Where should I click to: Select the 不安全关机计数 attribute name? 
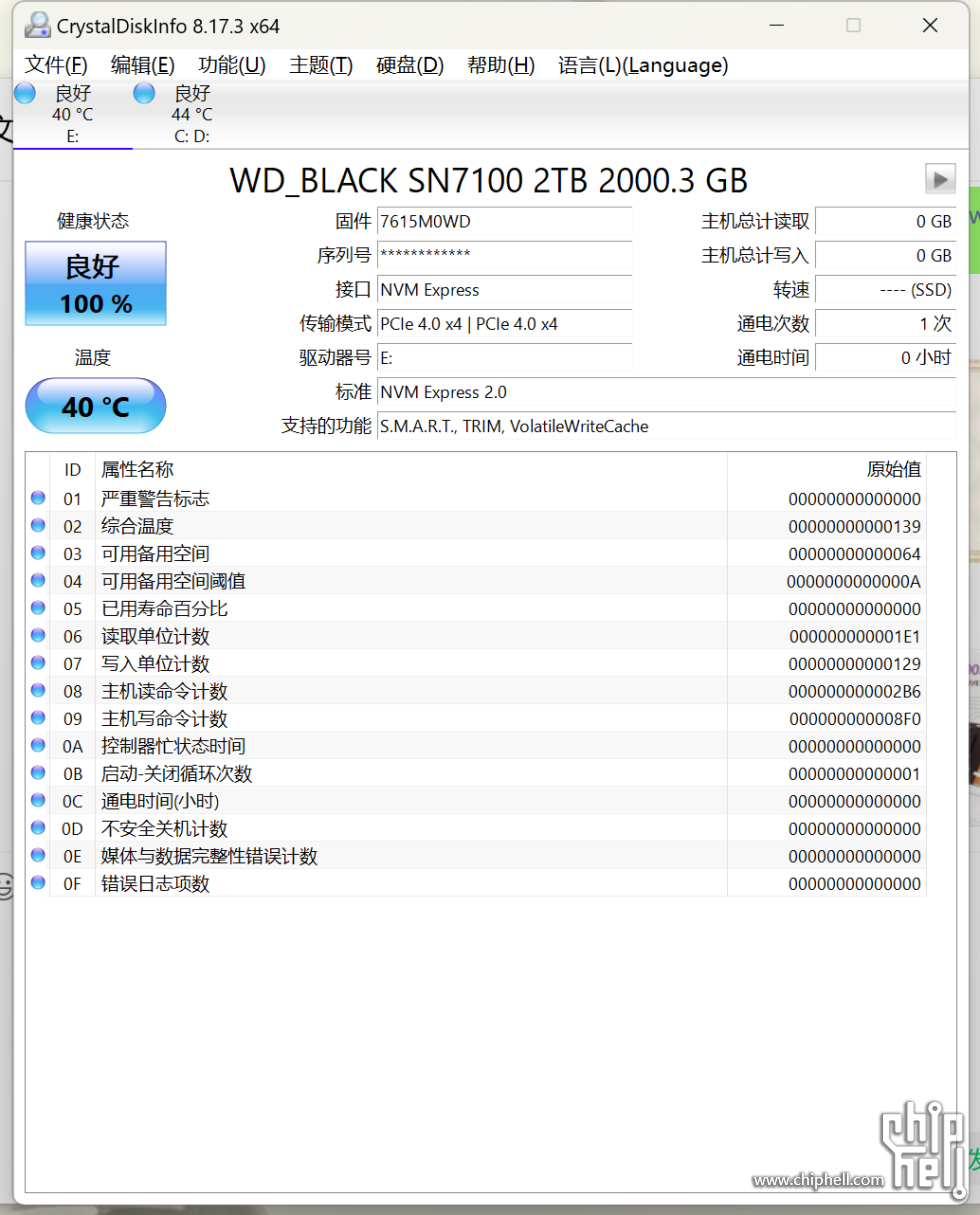point(164,829)
